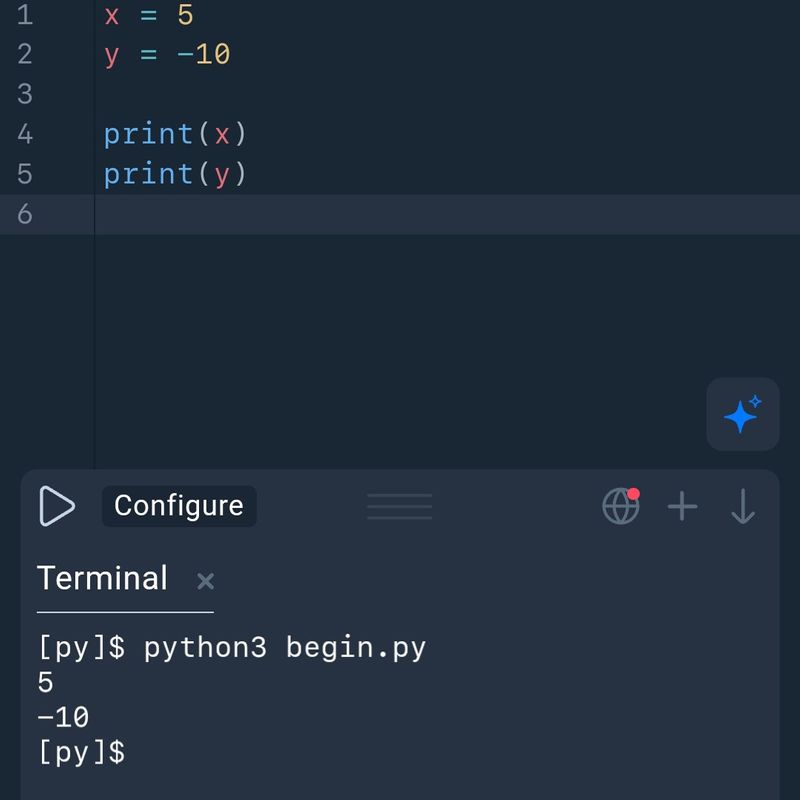The height and width of the screenshot is (800, 800).
Task: Focus the last '[py]$' terminal prompt
Action: tap(82, 752)
